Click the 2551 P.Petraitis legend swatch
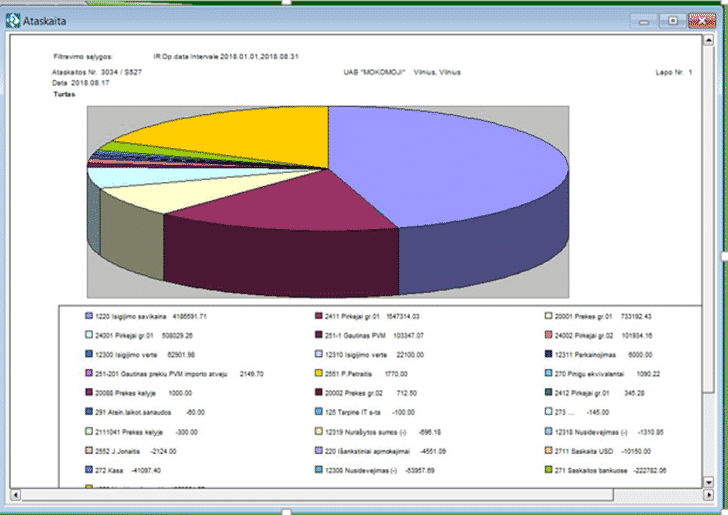 coord(318,373)
